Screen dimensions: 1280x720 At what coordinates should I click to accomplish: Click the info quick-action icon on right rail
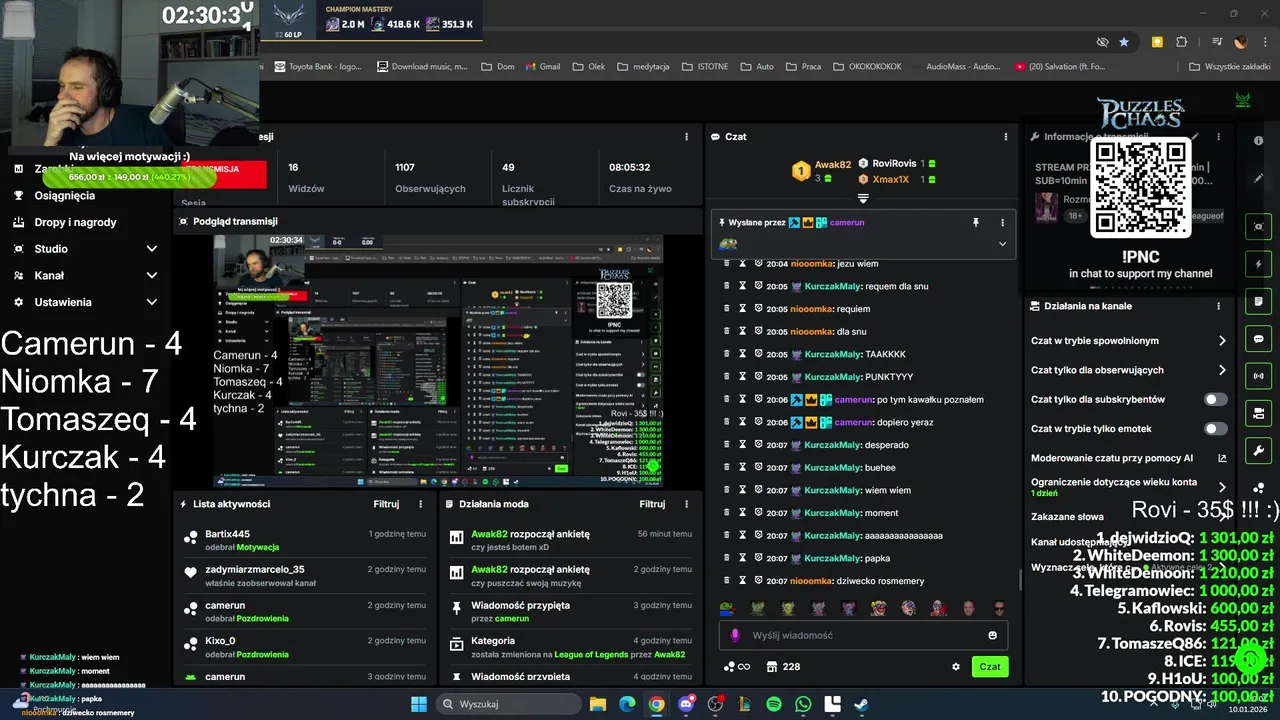[1258, 141]
